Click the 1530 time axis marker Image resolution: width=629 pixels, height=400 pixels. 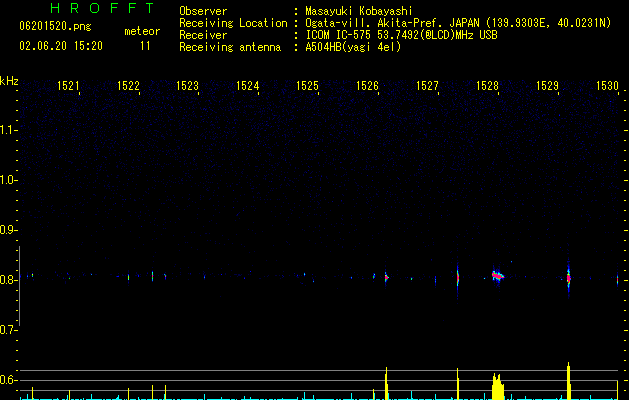[x=607, y=86]
